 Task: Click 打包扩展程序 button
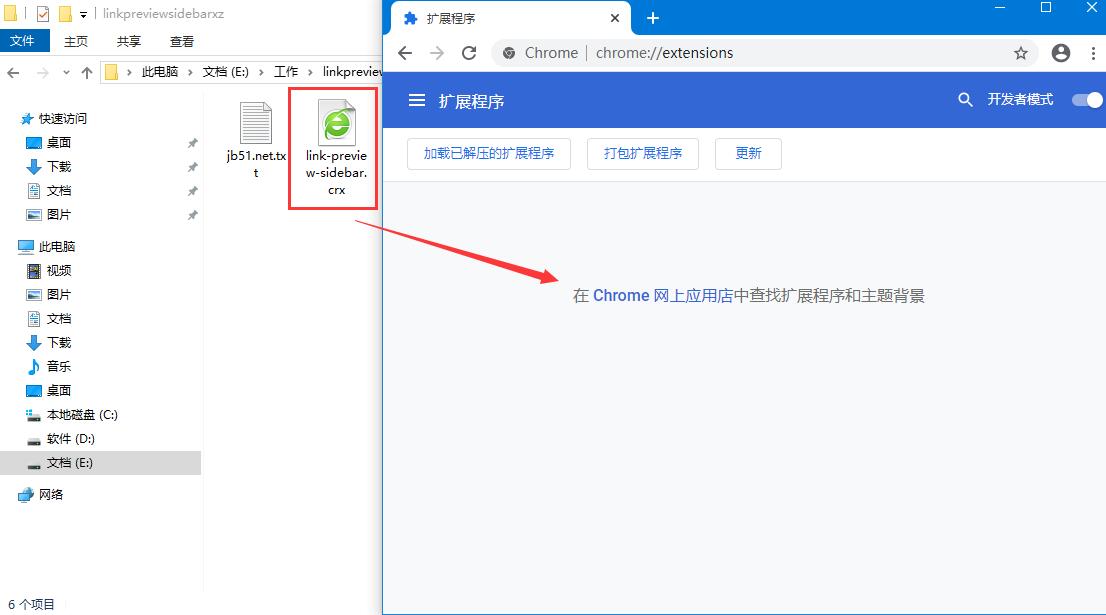pos(643,154)
